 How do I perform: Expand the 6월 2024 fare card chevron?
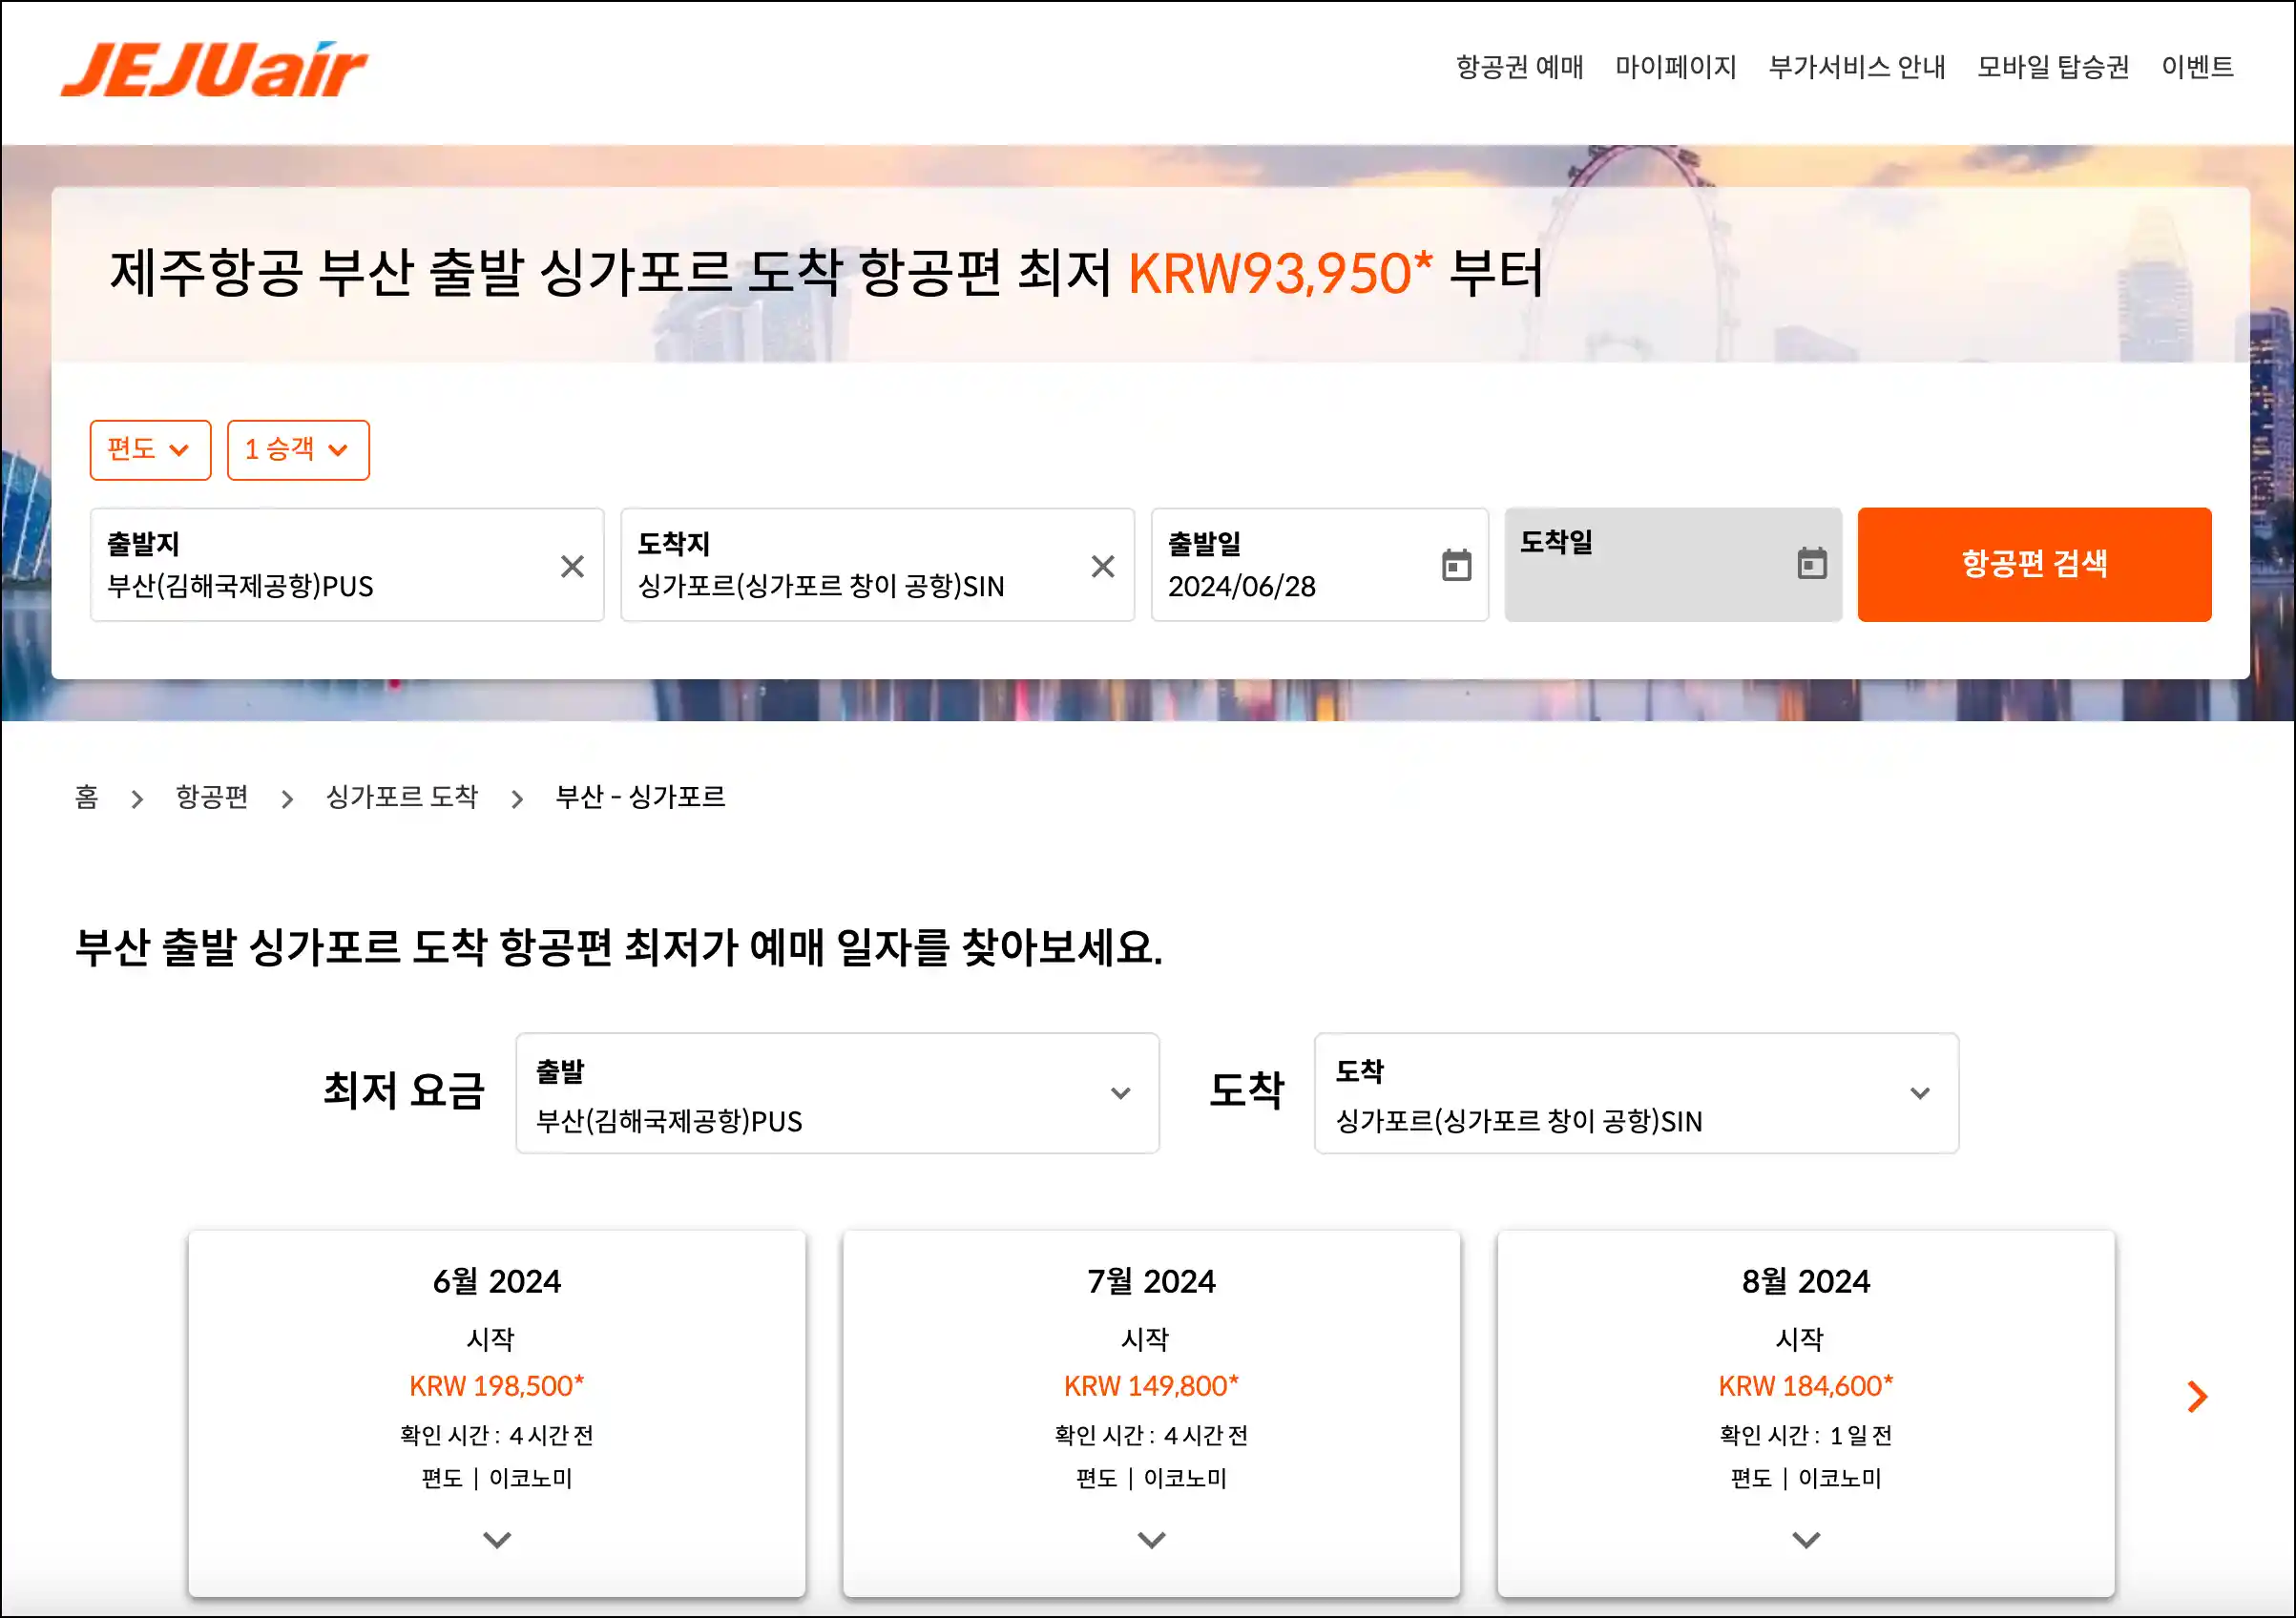[x=497, y=1539]
